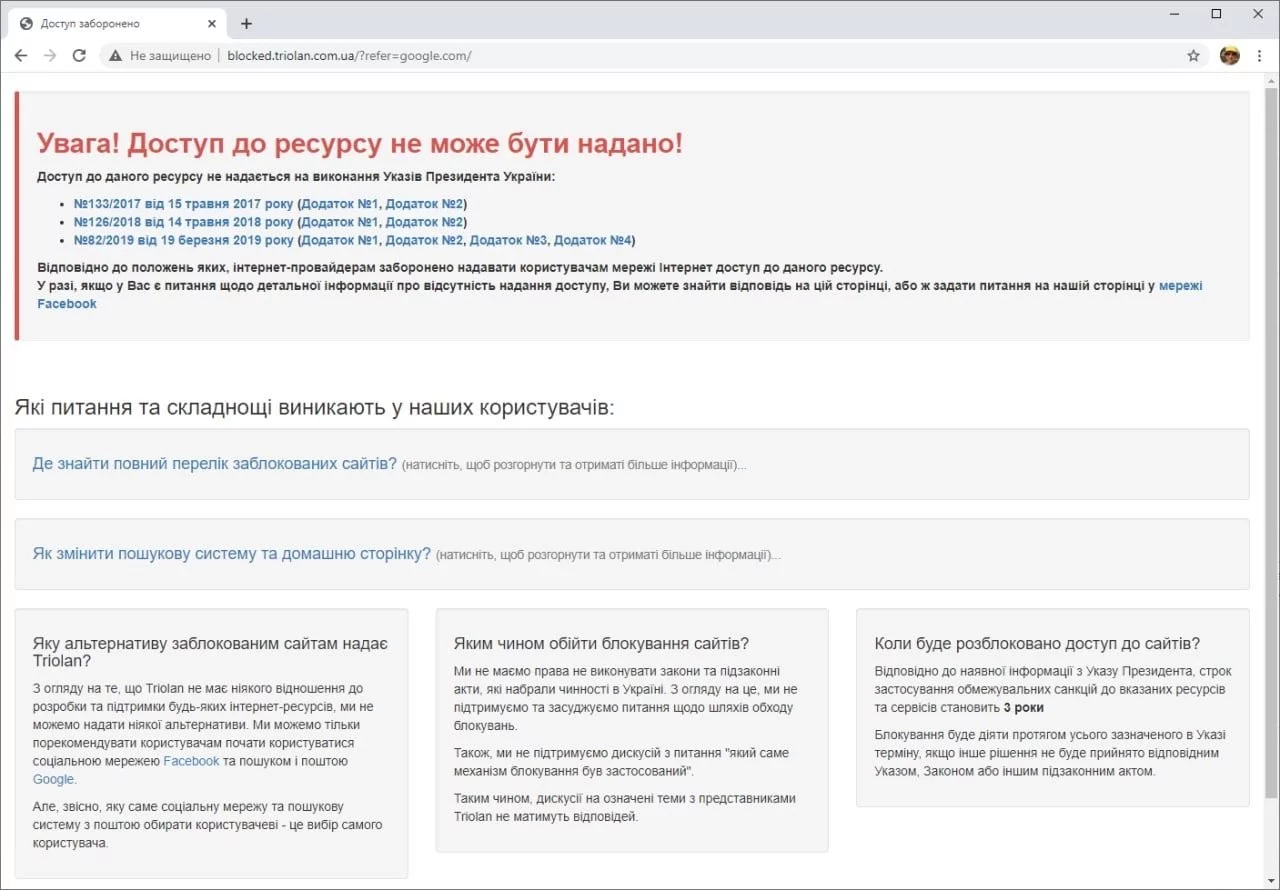Minimize the Chrome window
The image size is (1280, 890).
click(1173, 14)
